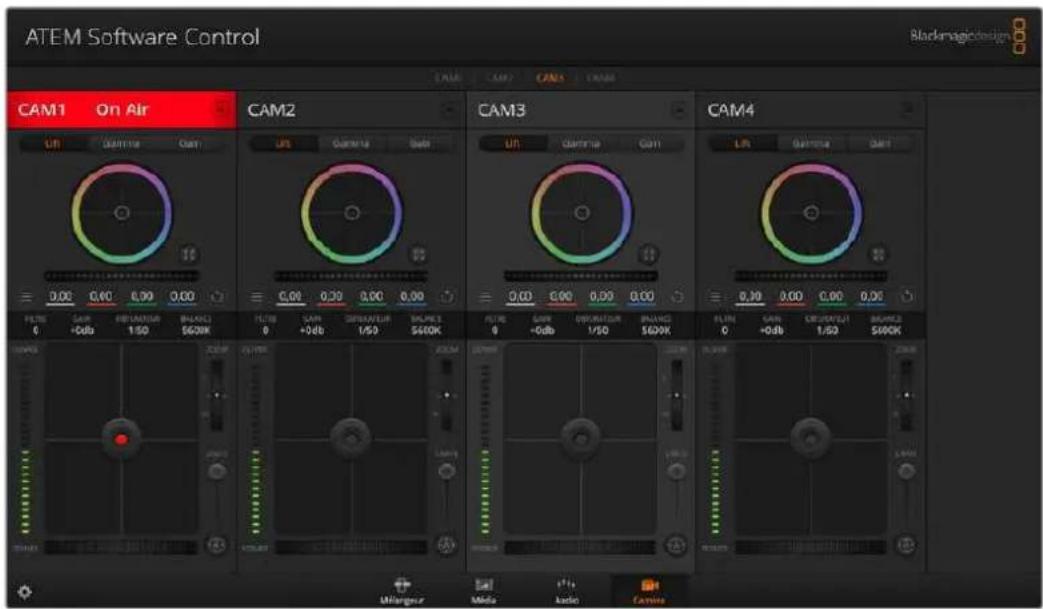Open CAM4 header corner menu
This screenshot has height=609, width=1043.
pyautogui.click(x=909, y=108)
